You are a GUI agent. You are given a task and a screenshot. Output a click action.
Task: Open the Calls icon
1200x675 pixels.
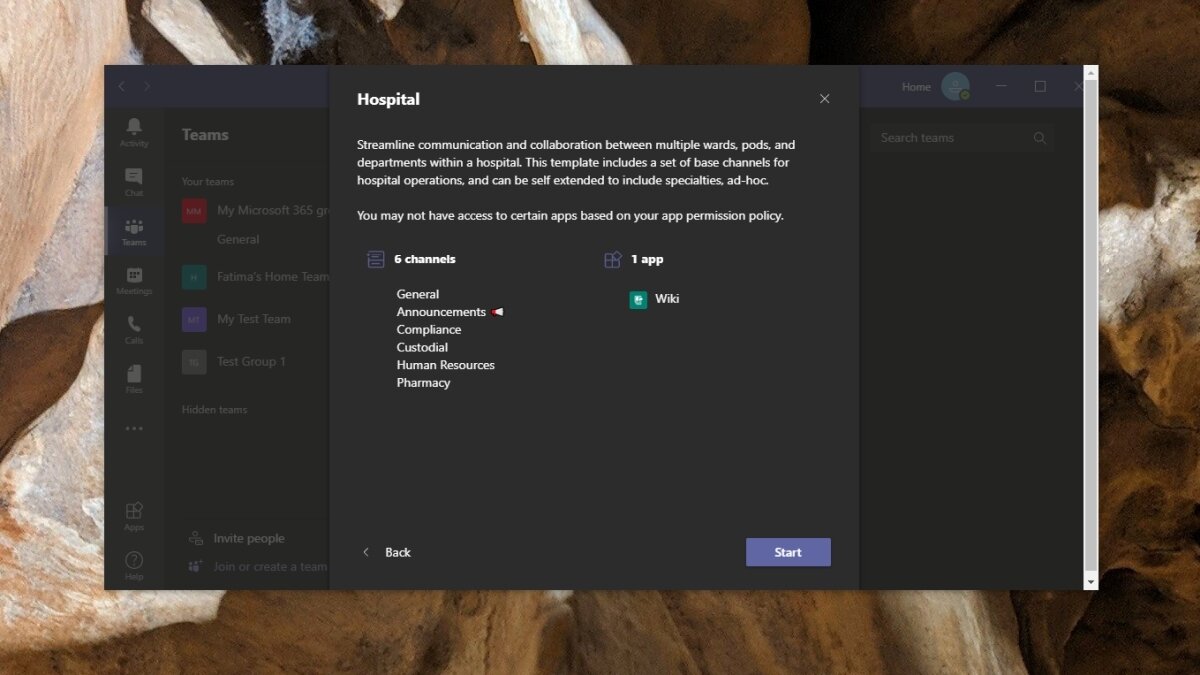click(133, 330)
